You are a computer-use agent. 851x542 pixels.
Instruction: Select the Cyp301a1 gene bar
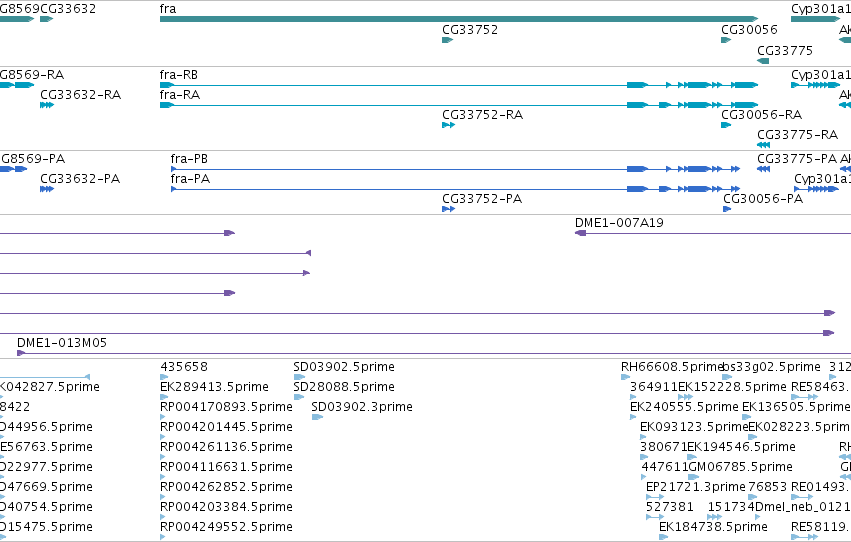[x=815, y=20]
